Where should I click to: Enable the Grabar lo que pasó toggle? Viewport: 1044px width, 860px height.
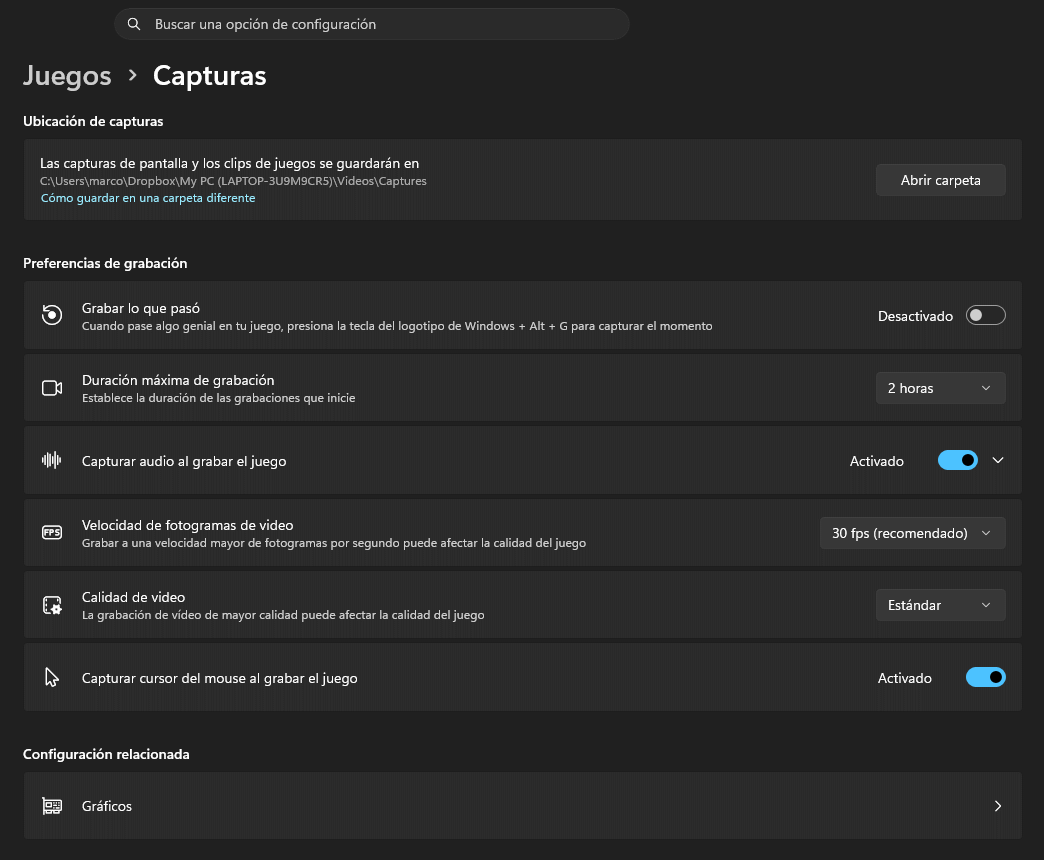point(985,316)
